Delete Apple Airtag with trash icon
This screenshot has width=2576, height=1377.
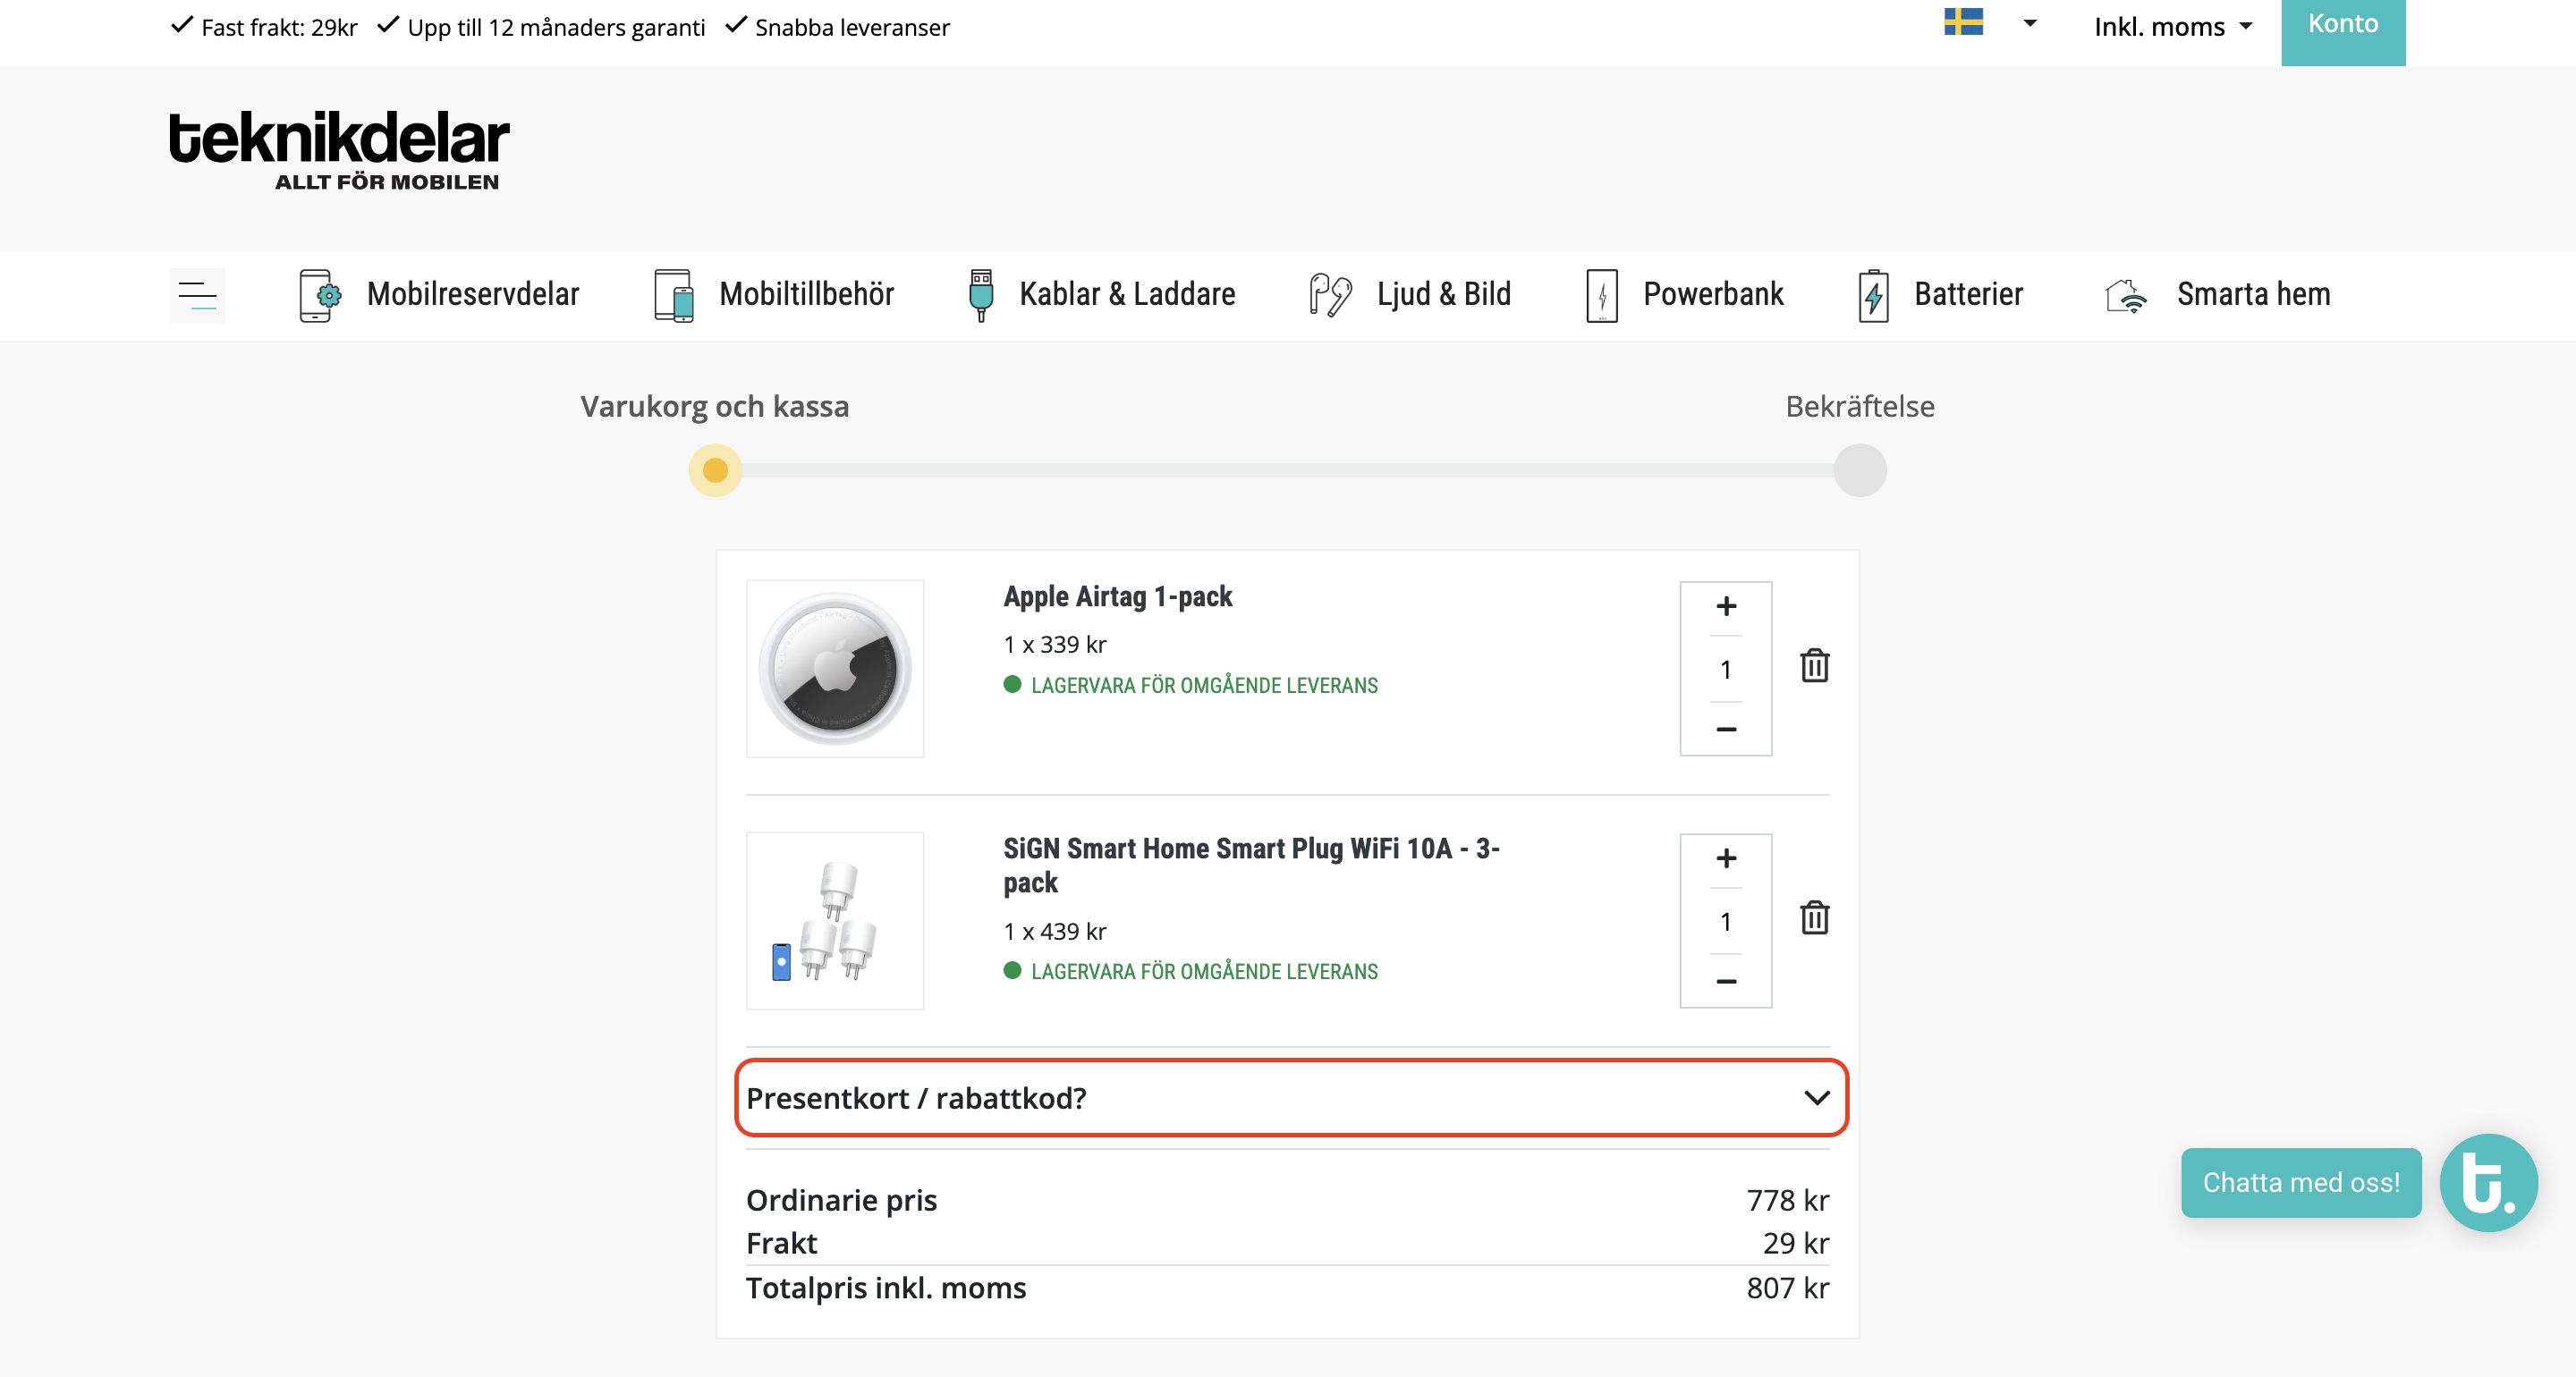[x=1814, y=666]
